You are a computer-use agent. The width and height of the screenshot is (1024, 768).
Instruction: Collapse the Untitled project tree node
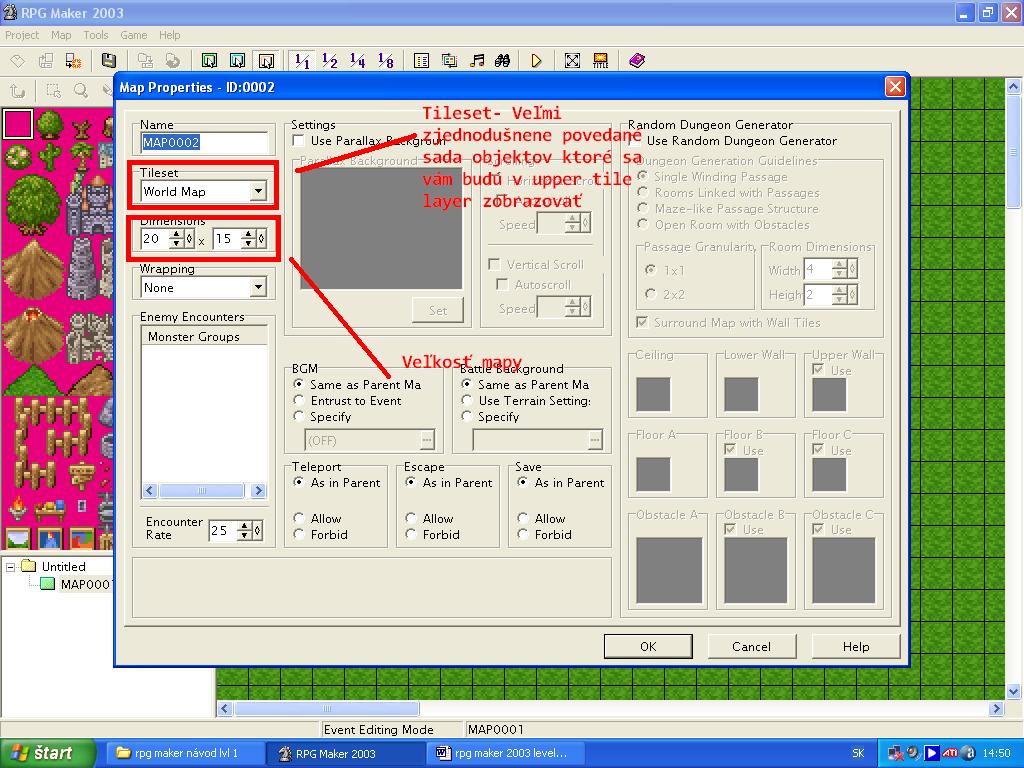click(x=12, y=567)
